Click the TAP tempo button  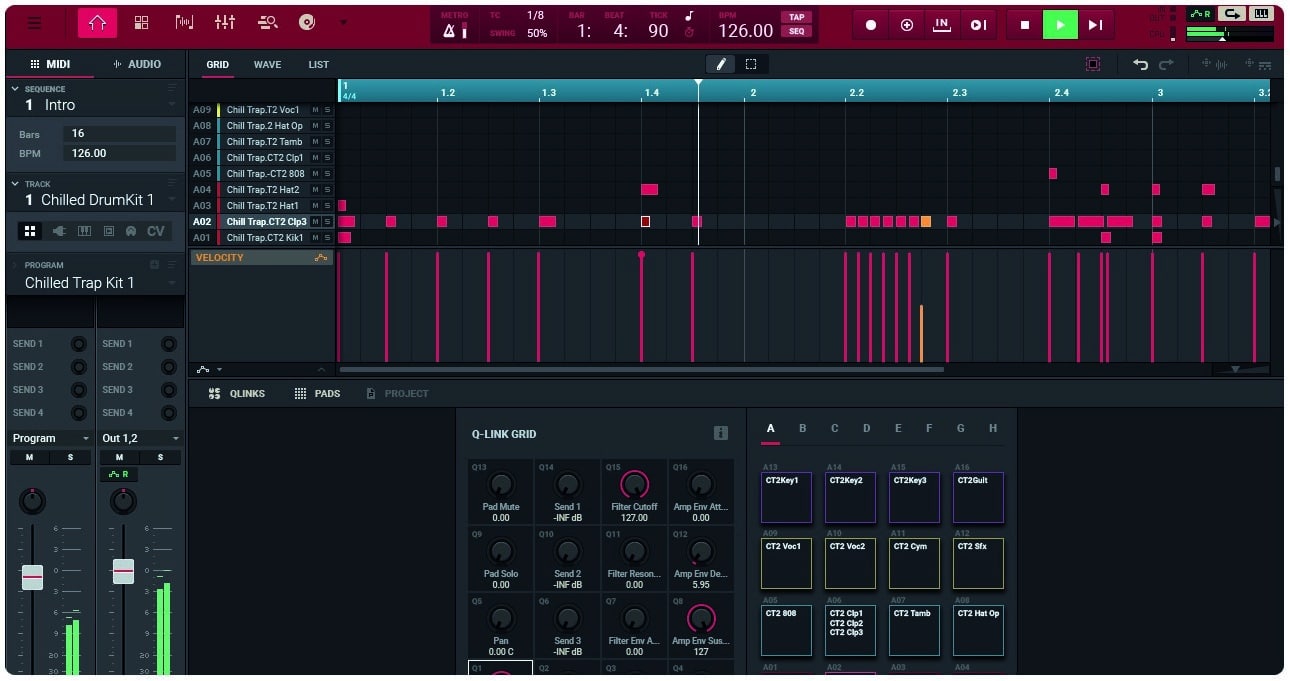tap(796, 17)
